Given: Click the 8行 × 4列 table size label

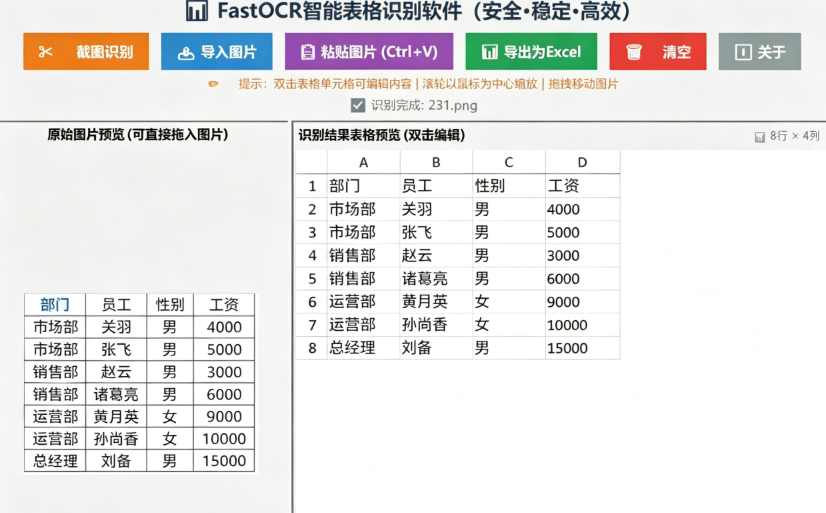Looking at the screenshot, I should [794, 136].
